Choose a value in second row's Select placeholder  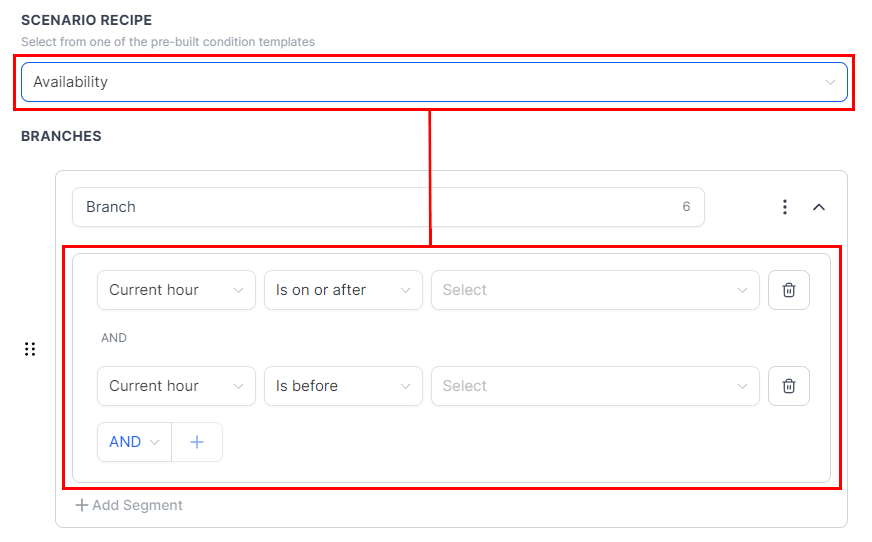[x=595, y=386]
